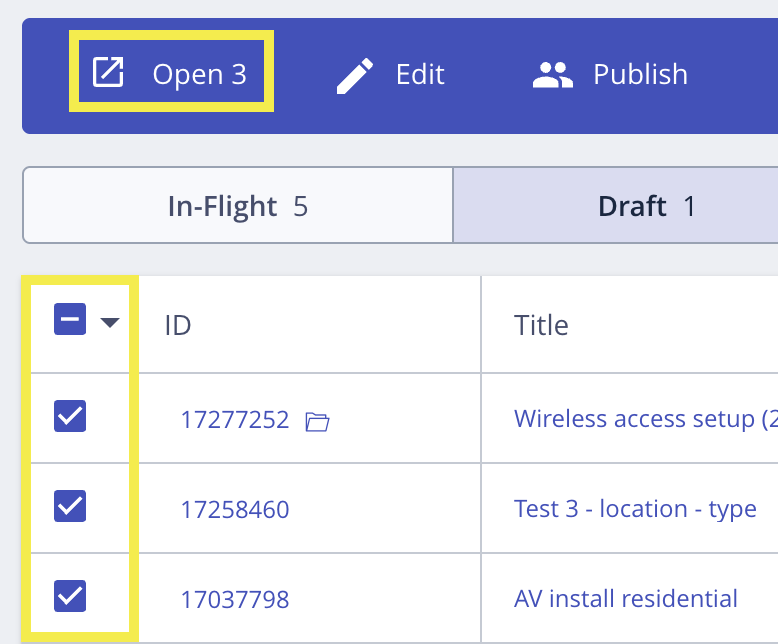
Task: Click the people Publish icon
Action: tap(552, 75)
